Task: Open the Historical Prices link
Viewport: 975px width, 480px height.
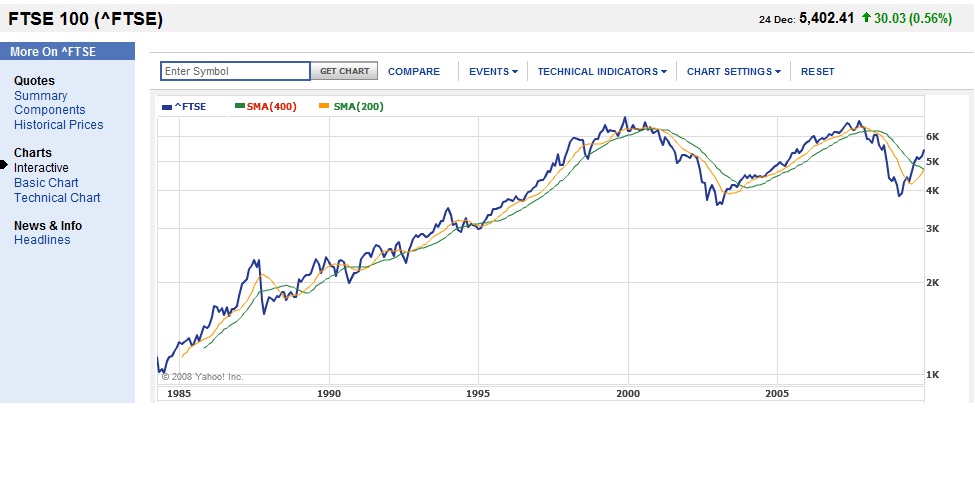Action: coord(58,124)
